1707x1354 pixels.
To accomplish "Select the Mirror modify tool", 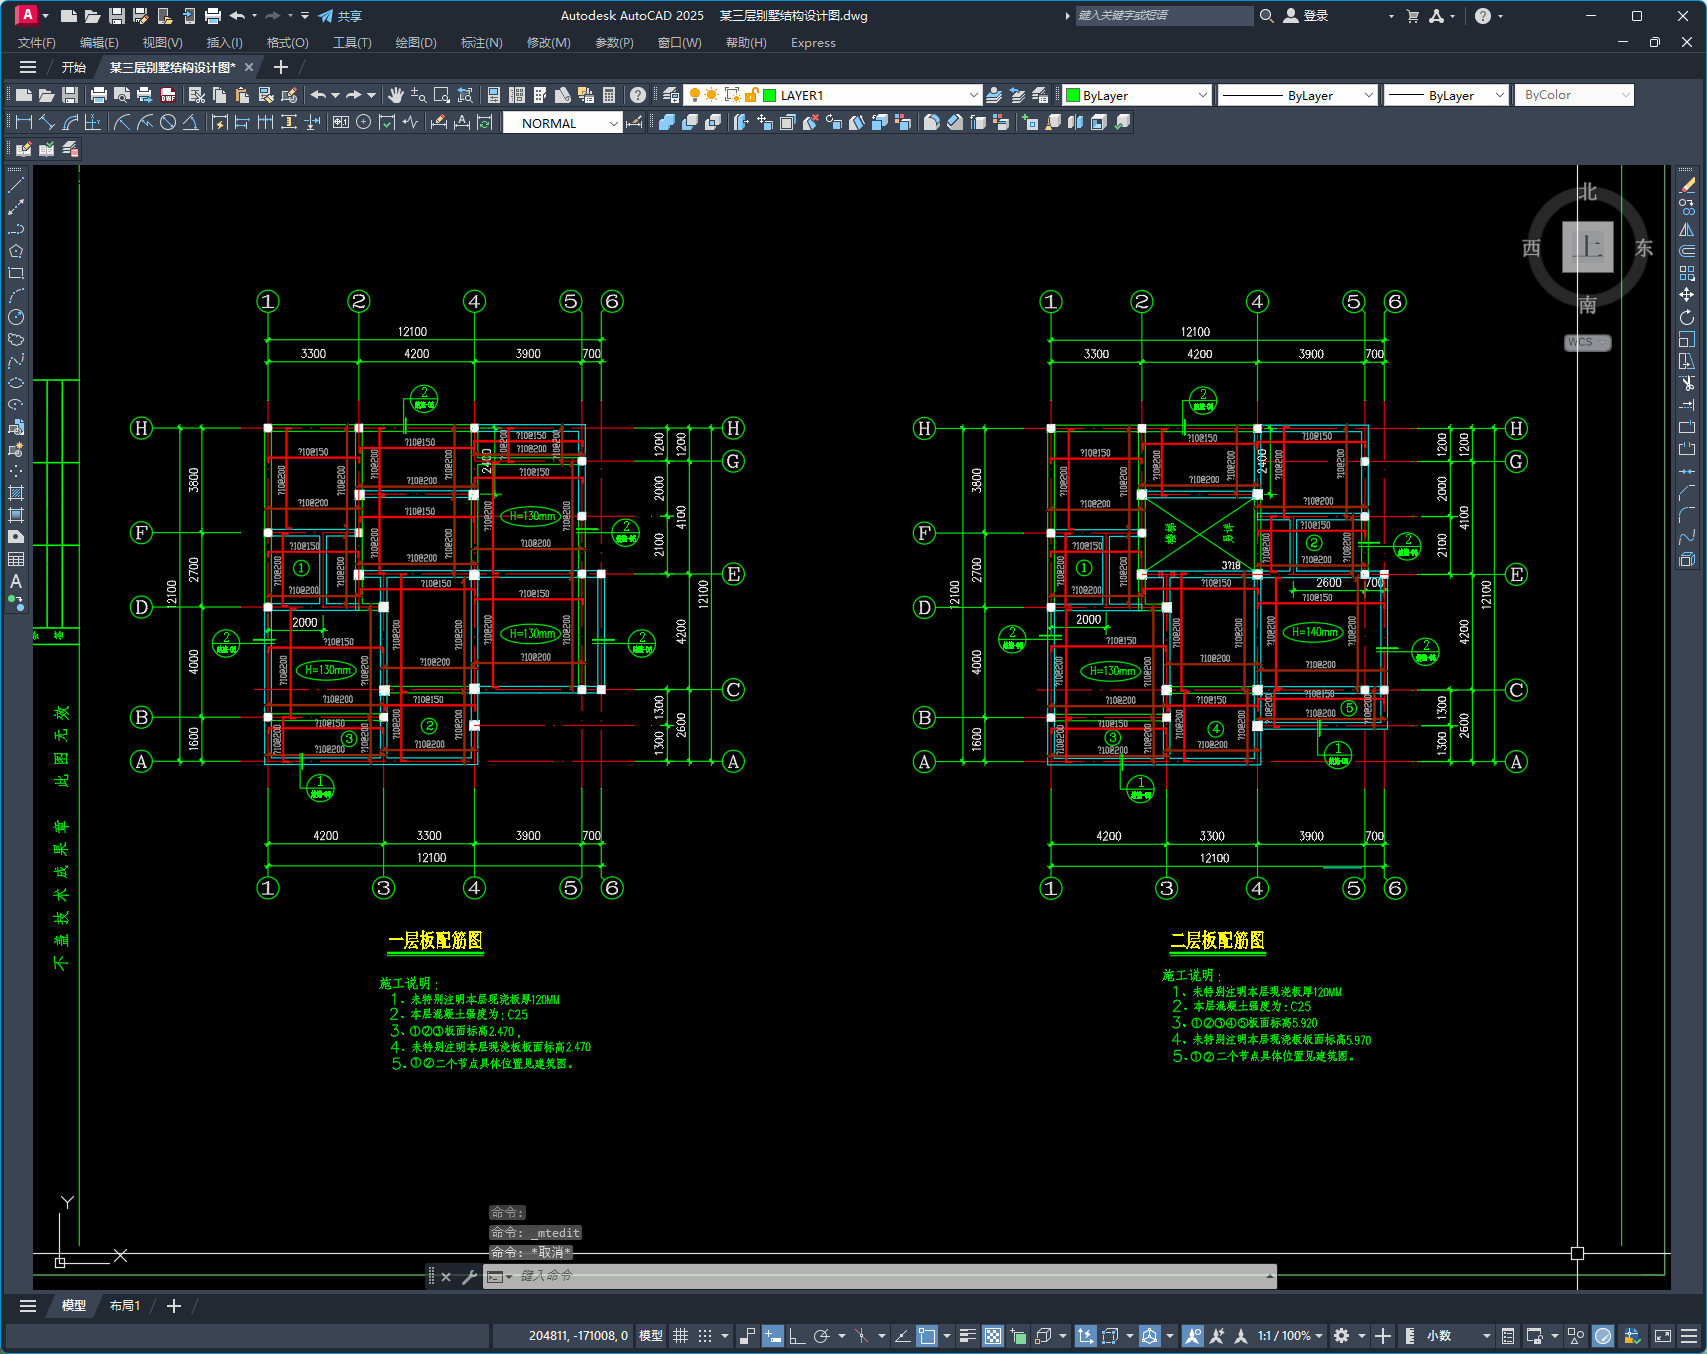I will [x=1687, y=229].
